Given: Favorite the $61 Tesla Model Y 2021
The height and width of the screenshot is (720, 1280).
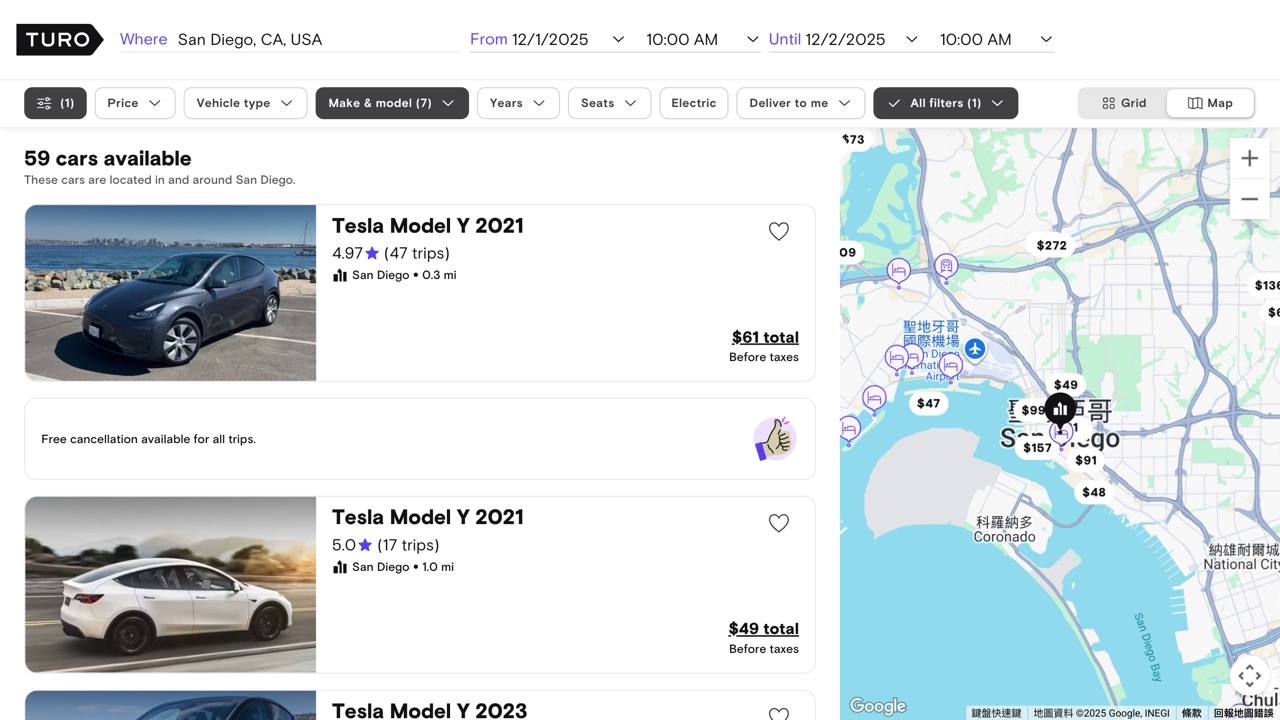Looking at the screenshot, I should pos(779,232).
